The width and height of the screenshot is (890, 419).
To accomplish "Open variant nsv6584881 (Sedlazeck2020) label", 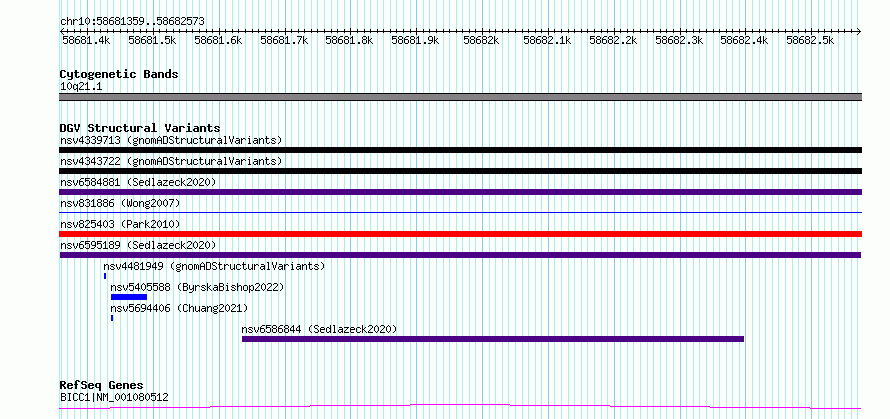I will 138,182.
